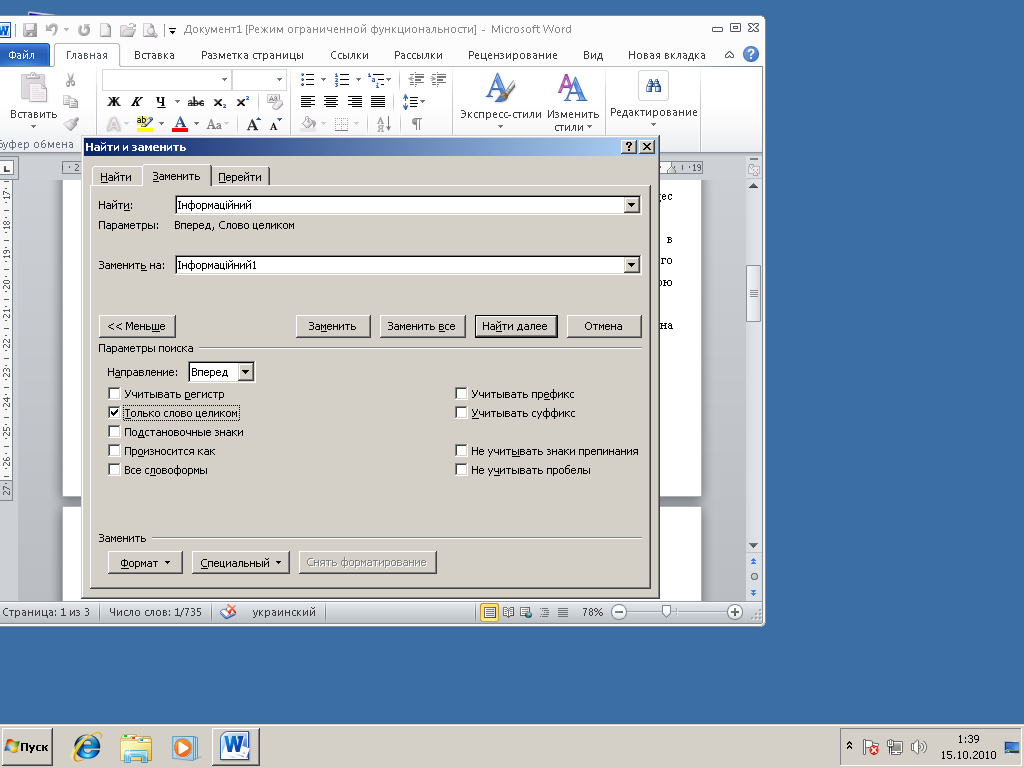The image size is (1024, 768).
Task: Uncheck Только слово целиком checkbox
Action: coord(114,413)
